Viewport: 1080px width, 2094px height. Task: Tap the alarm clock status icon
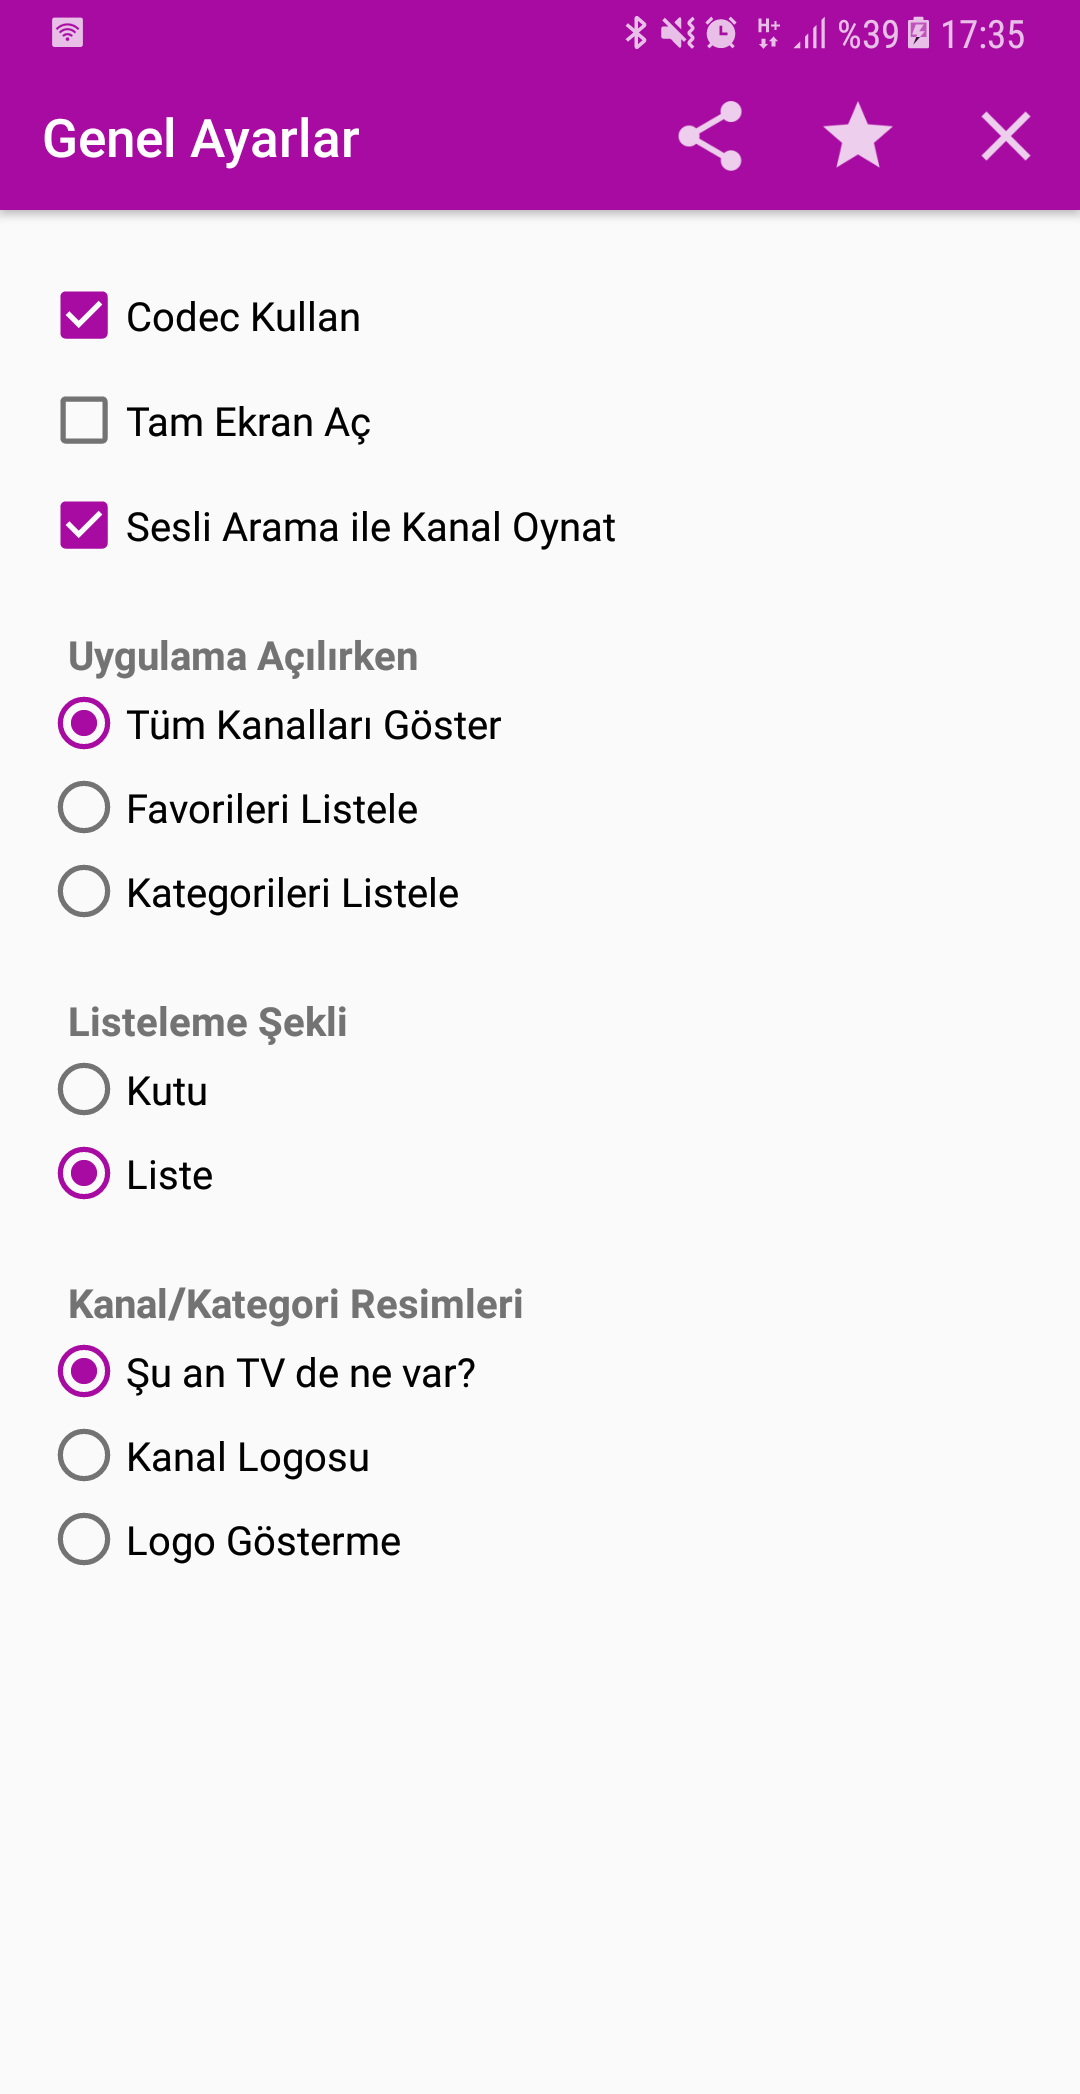point(721,33)
